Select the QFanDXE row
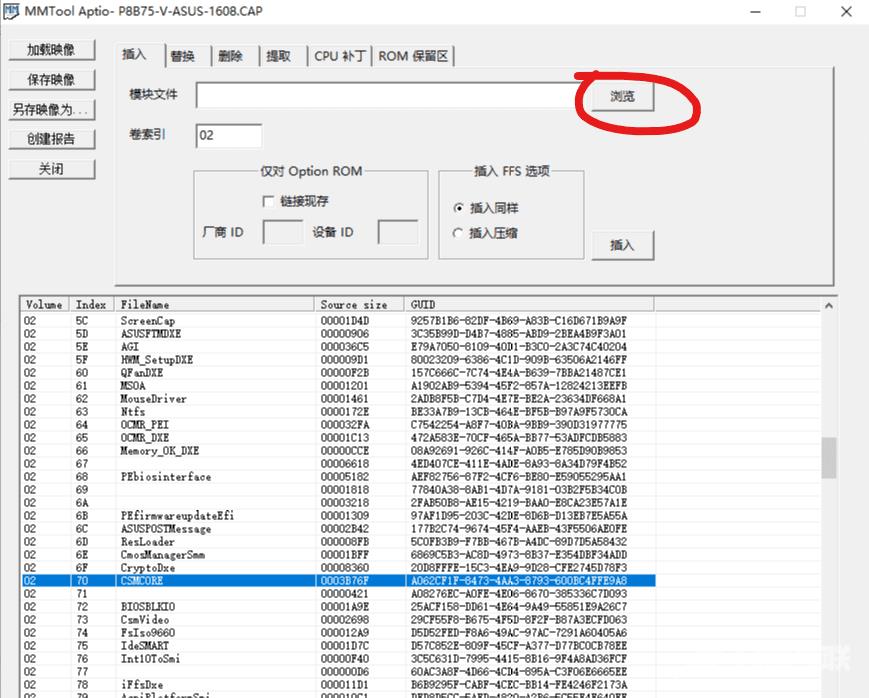869x698 pixels. 338,373
